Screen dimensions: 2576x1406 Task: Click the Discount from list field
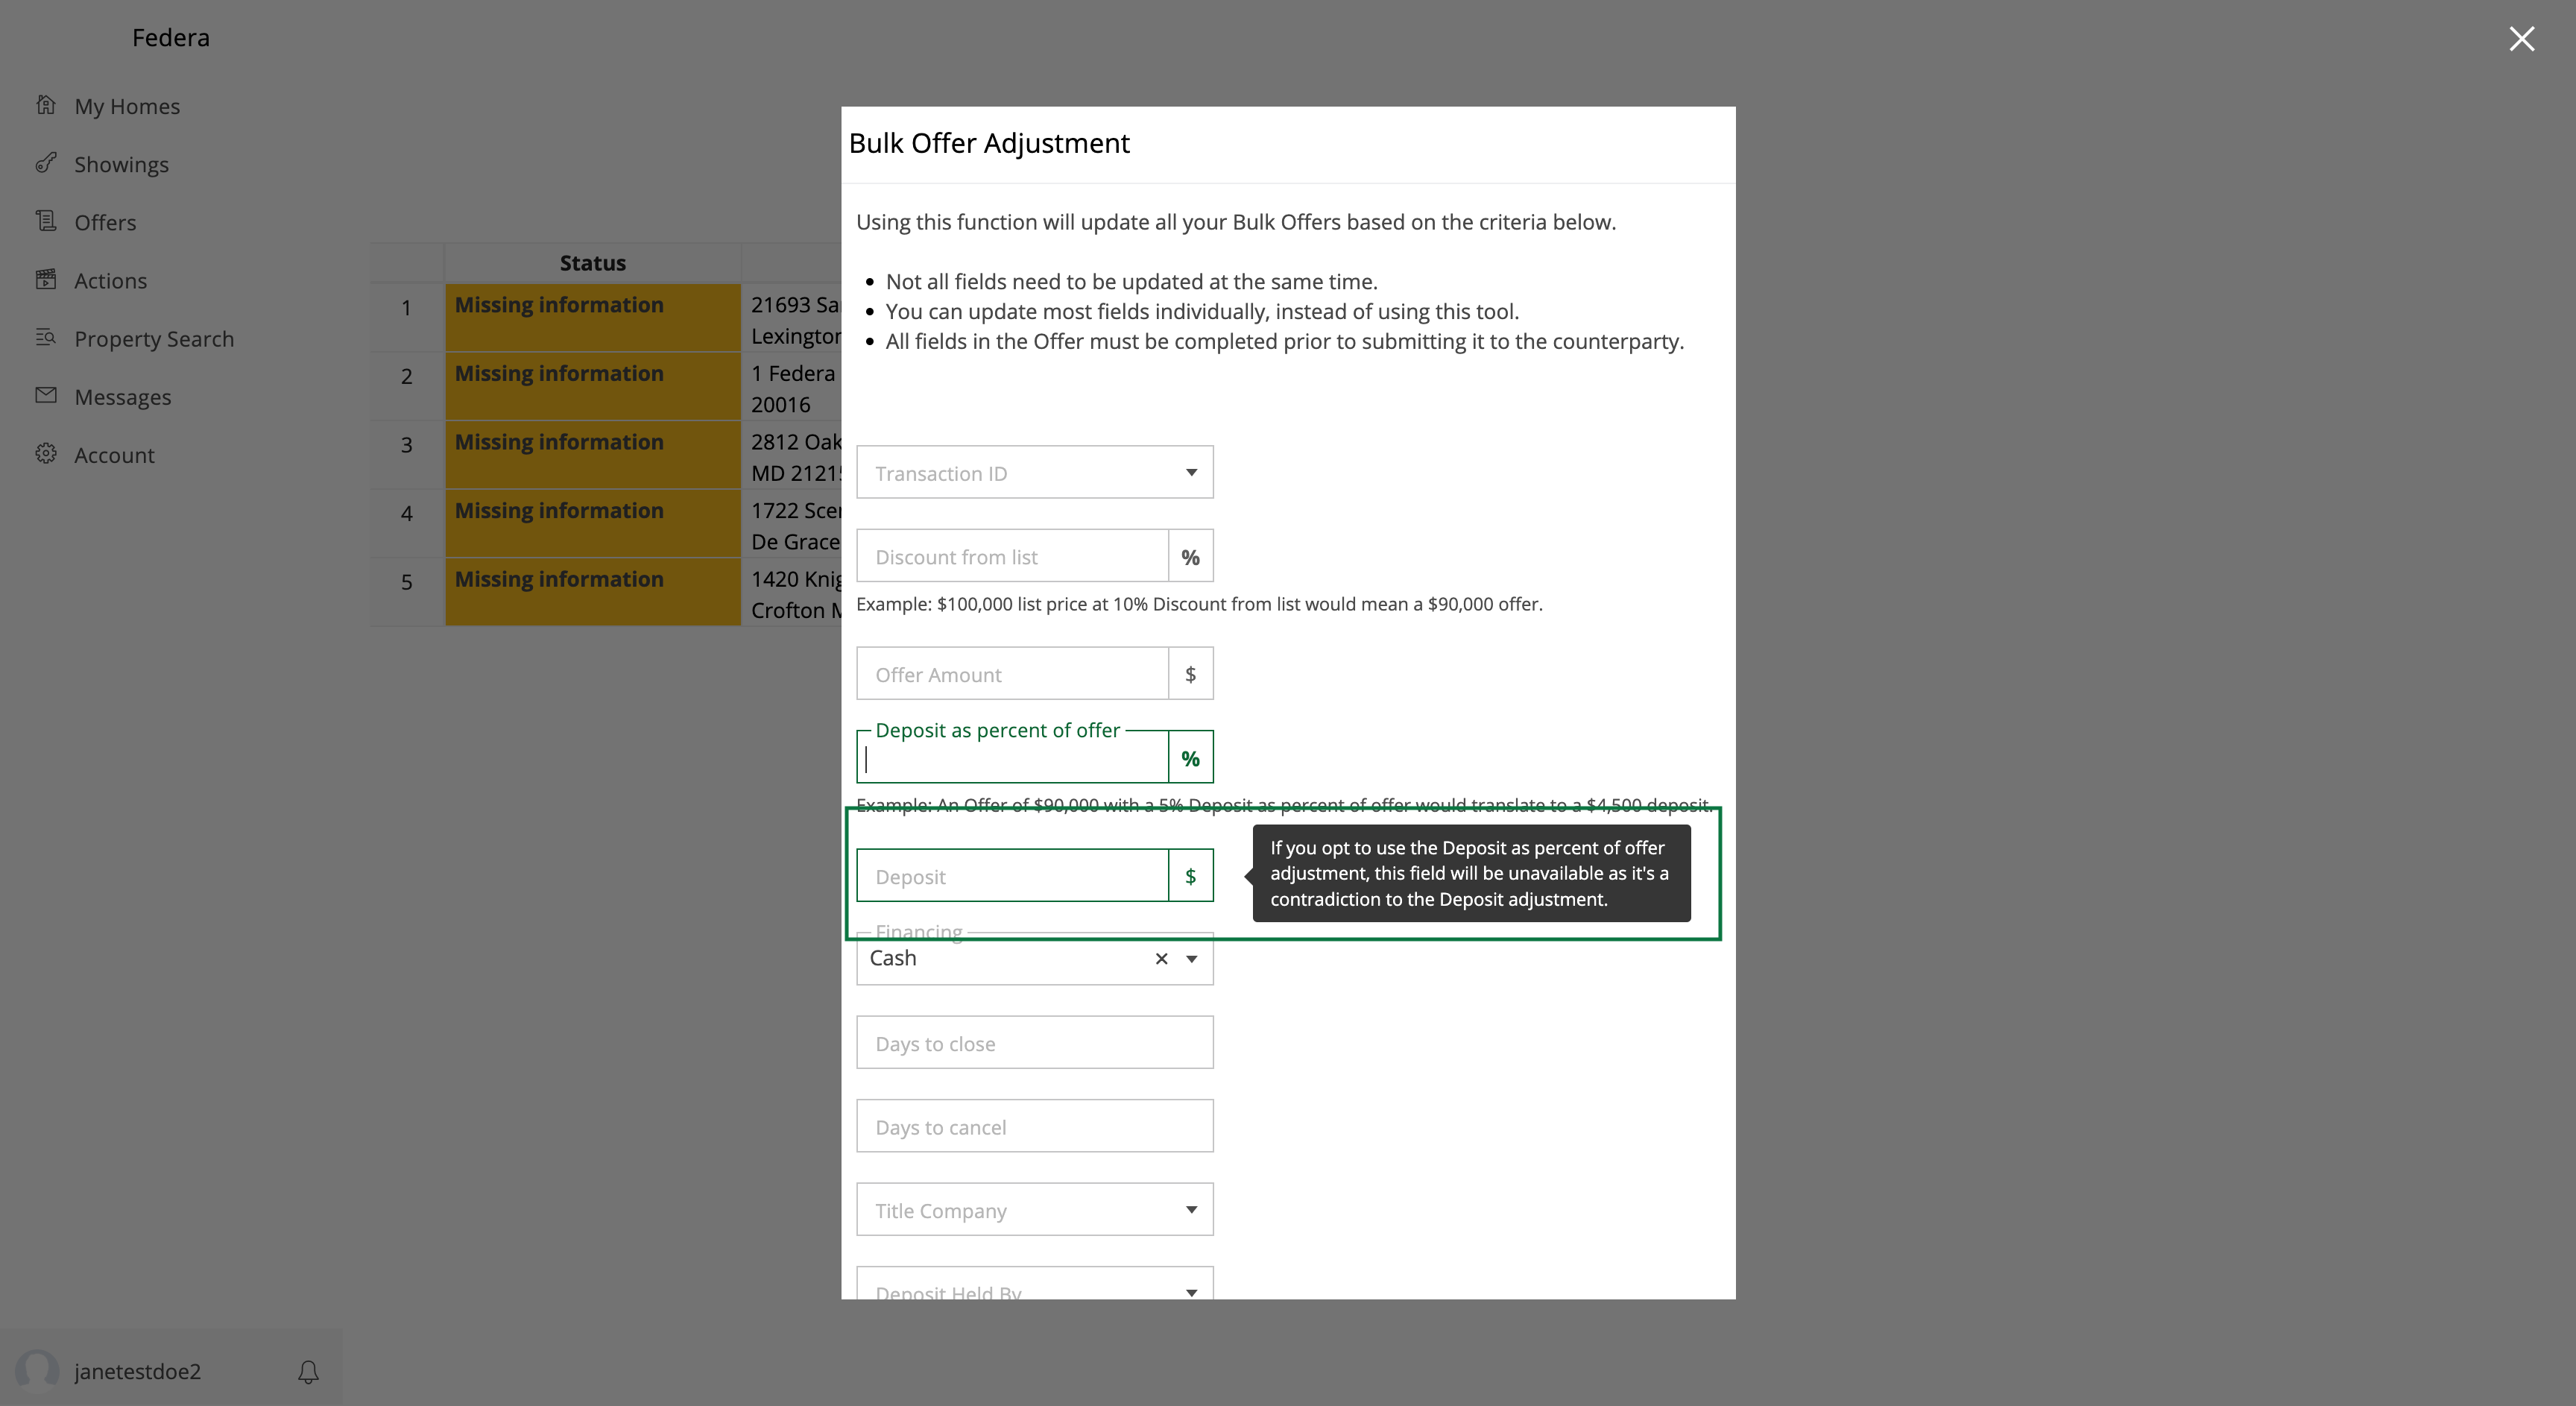(1012, 556)
